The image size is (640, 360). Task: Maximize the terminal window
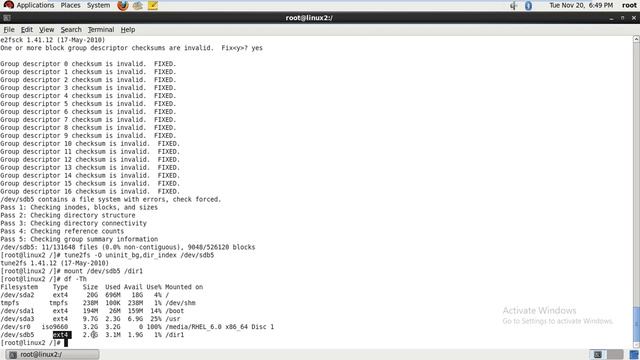click(x=622, y=18)
